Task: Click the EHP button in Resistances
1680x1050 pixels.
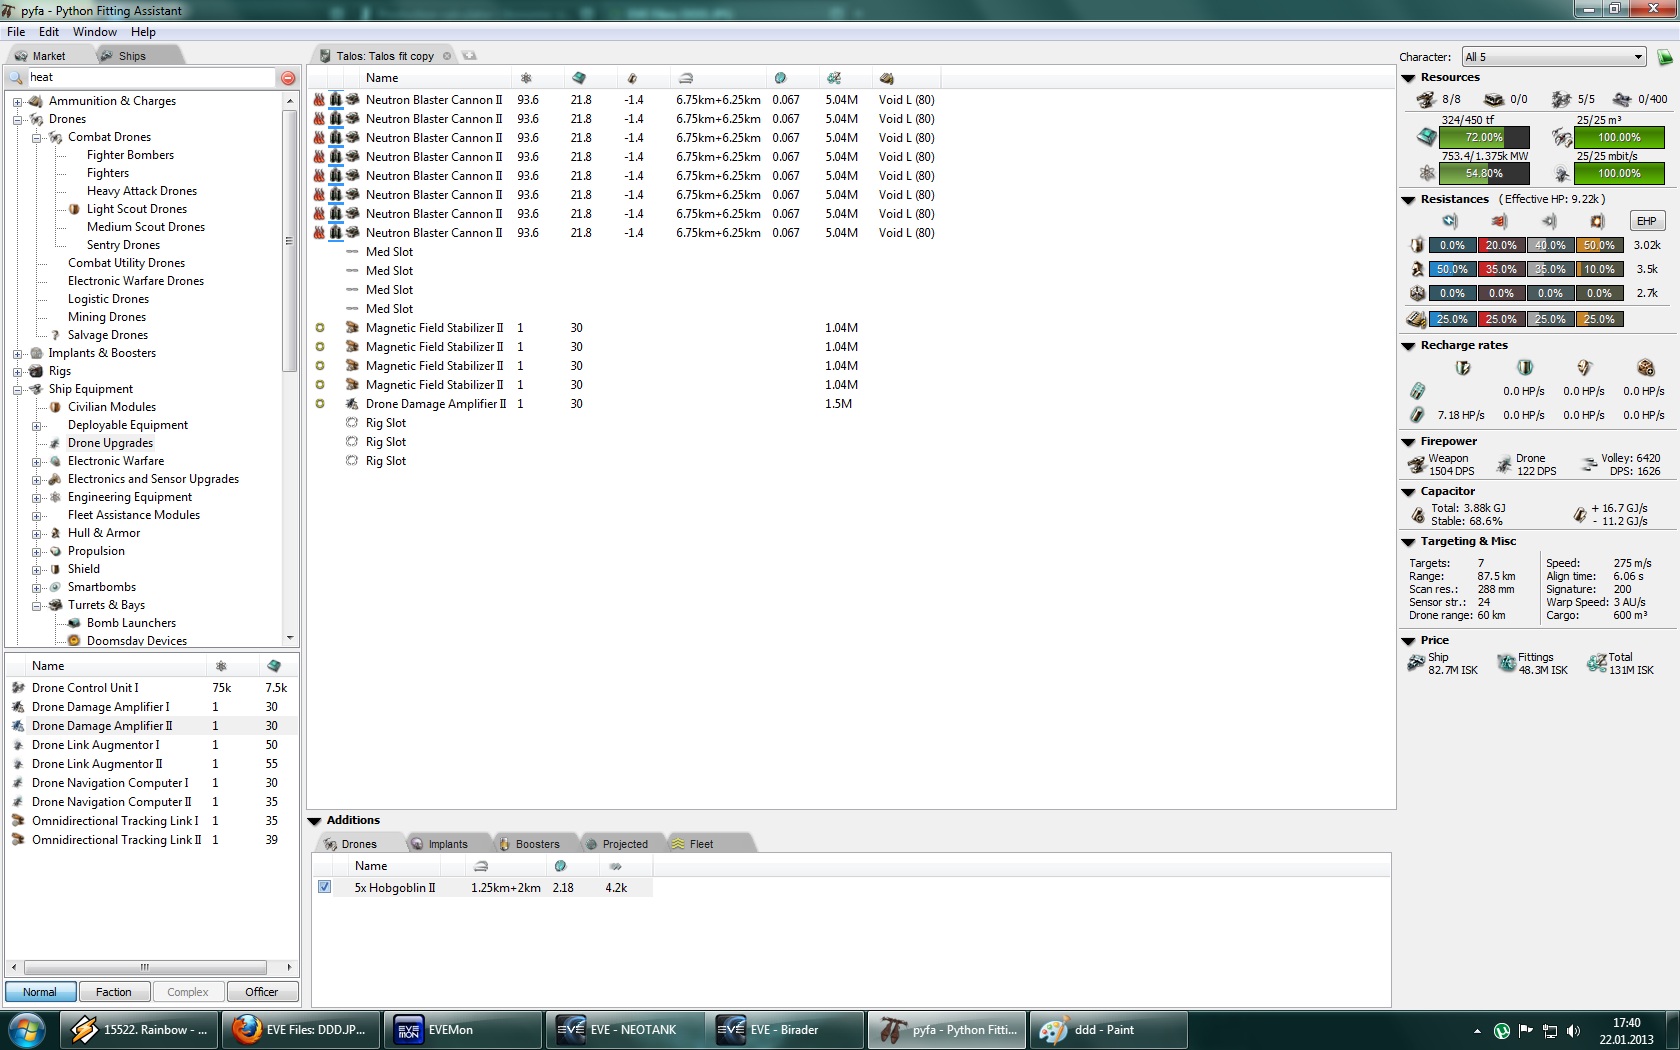Action: point(1646,221)
